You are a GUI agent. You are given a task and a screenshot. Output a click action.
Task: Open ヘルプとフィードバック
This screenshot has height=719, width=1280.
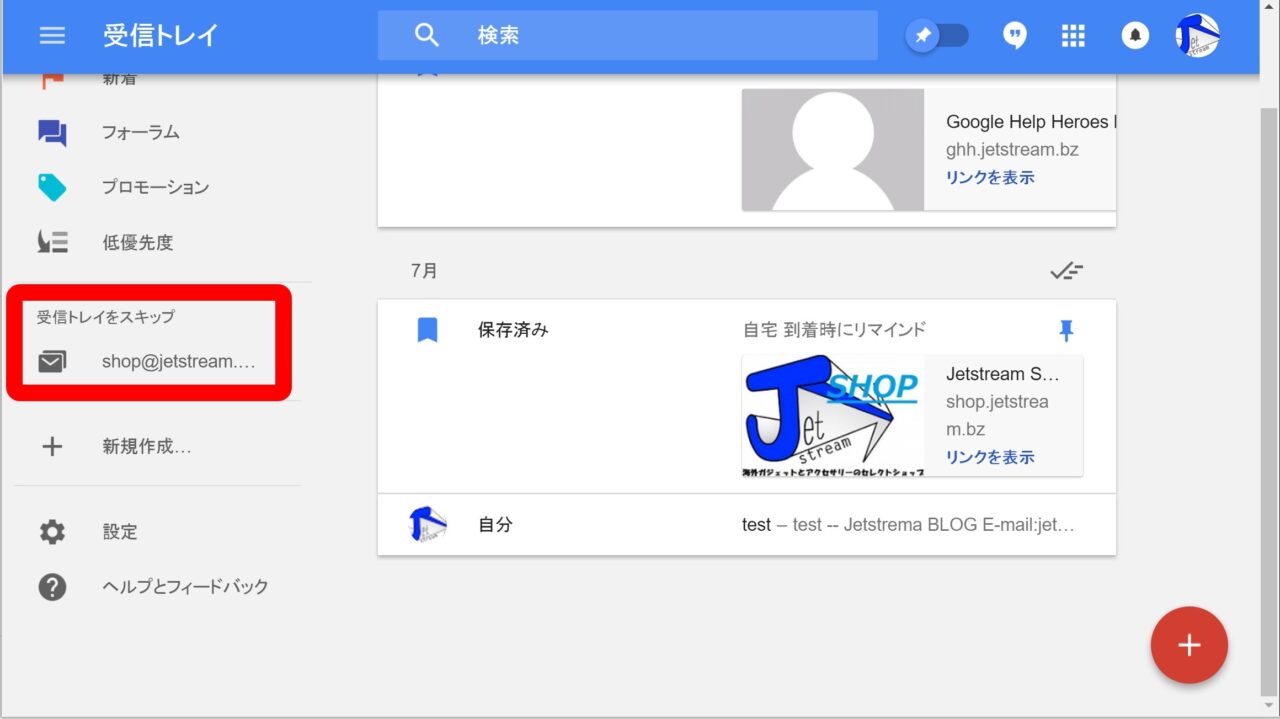coord(185,587)
